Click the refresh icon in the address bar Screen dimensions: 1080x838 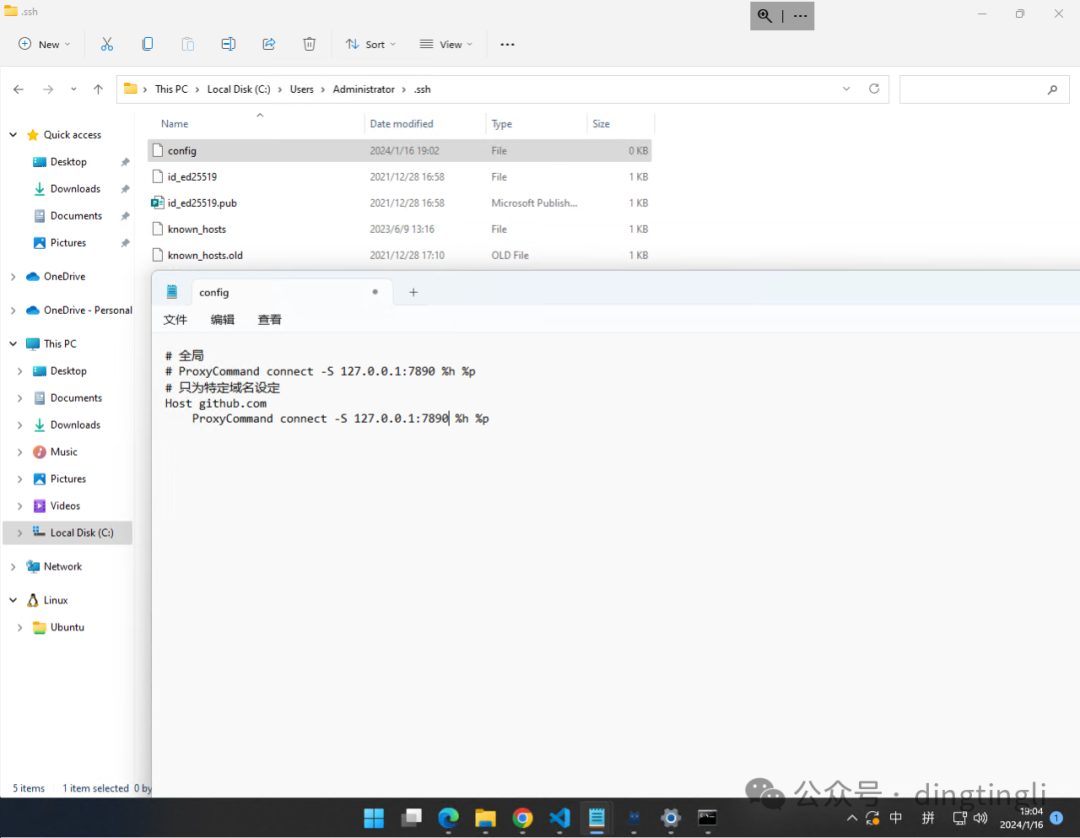click(x=873, y=89)
